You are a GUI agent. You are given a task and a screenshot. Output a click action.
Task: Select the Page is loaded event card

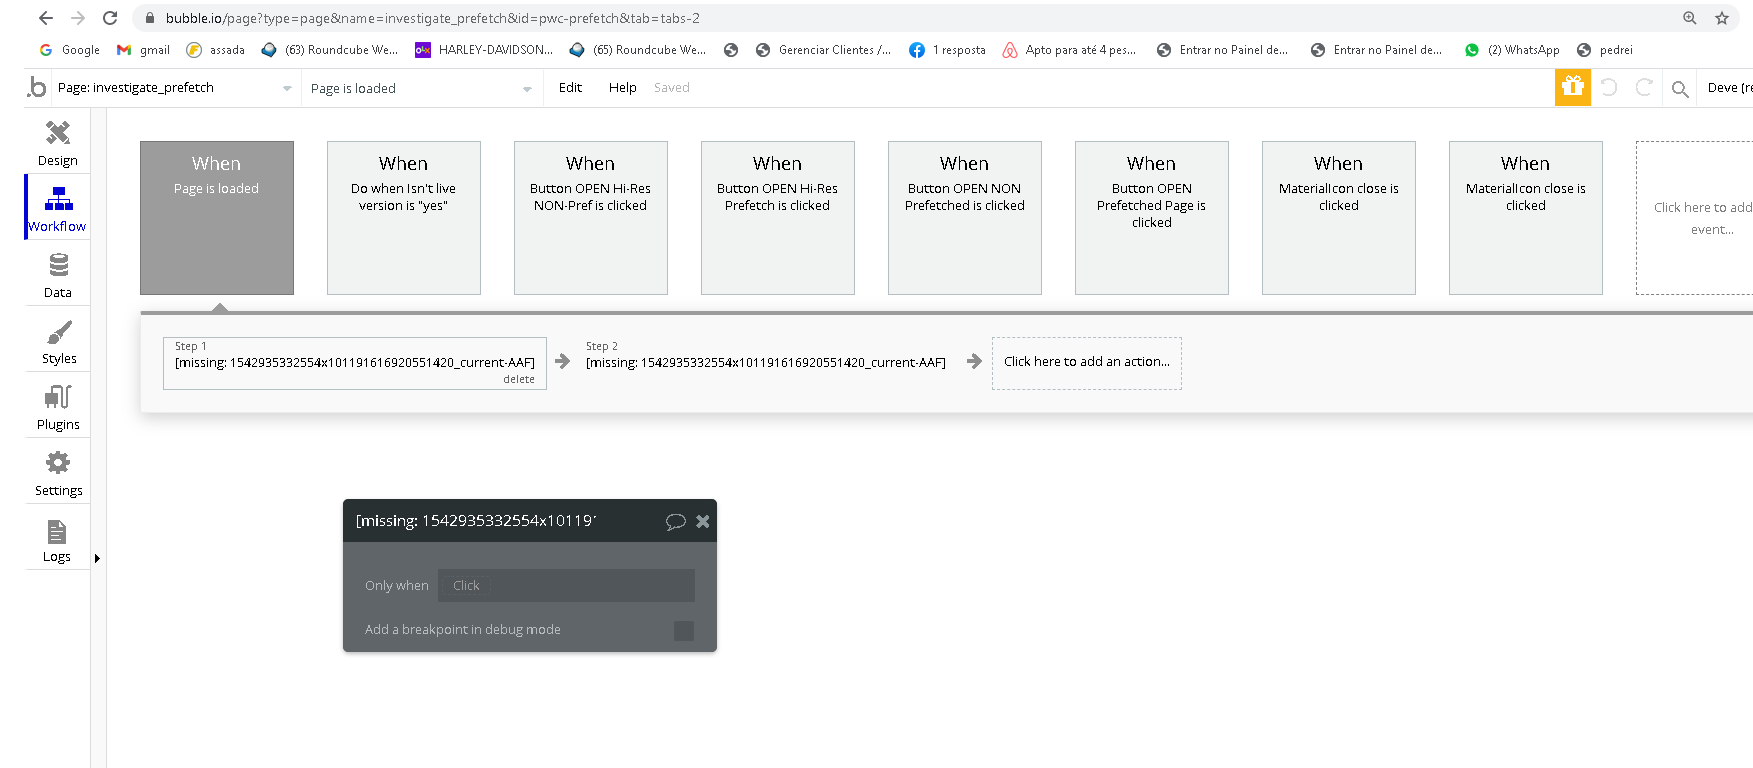click(217, 218)
